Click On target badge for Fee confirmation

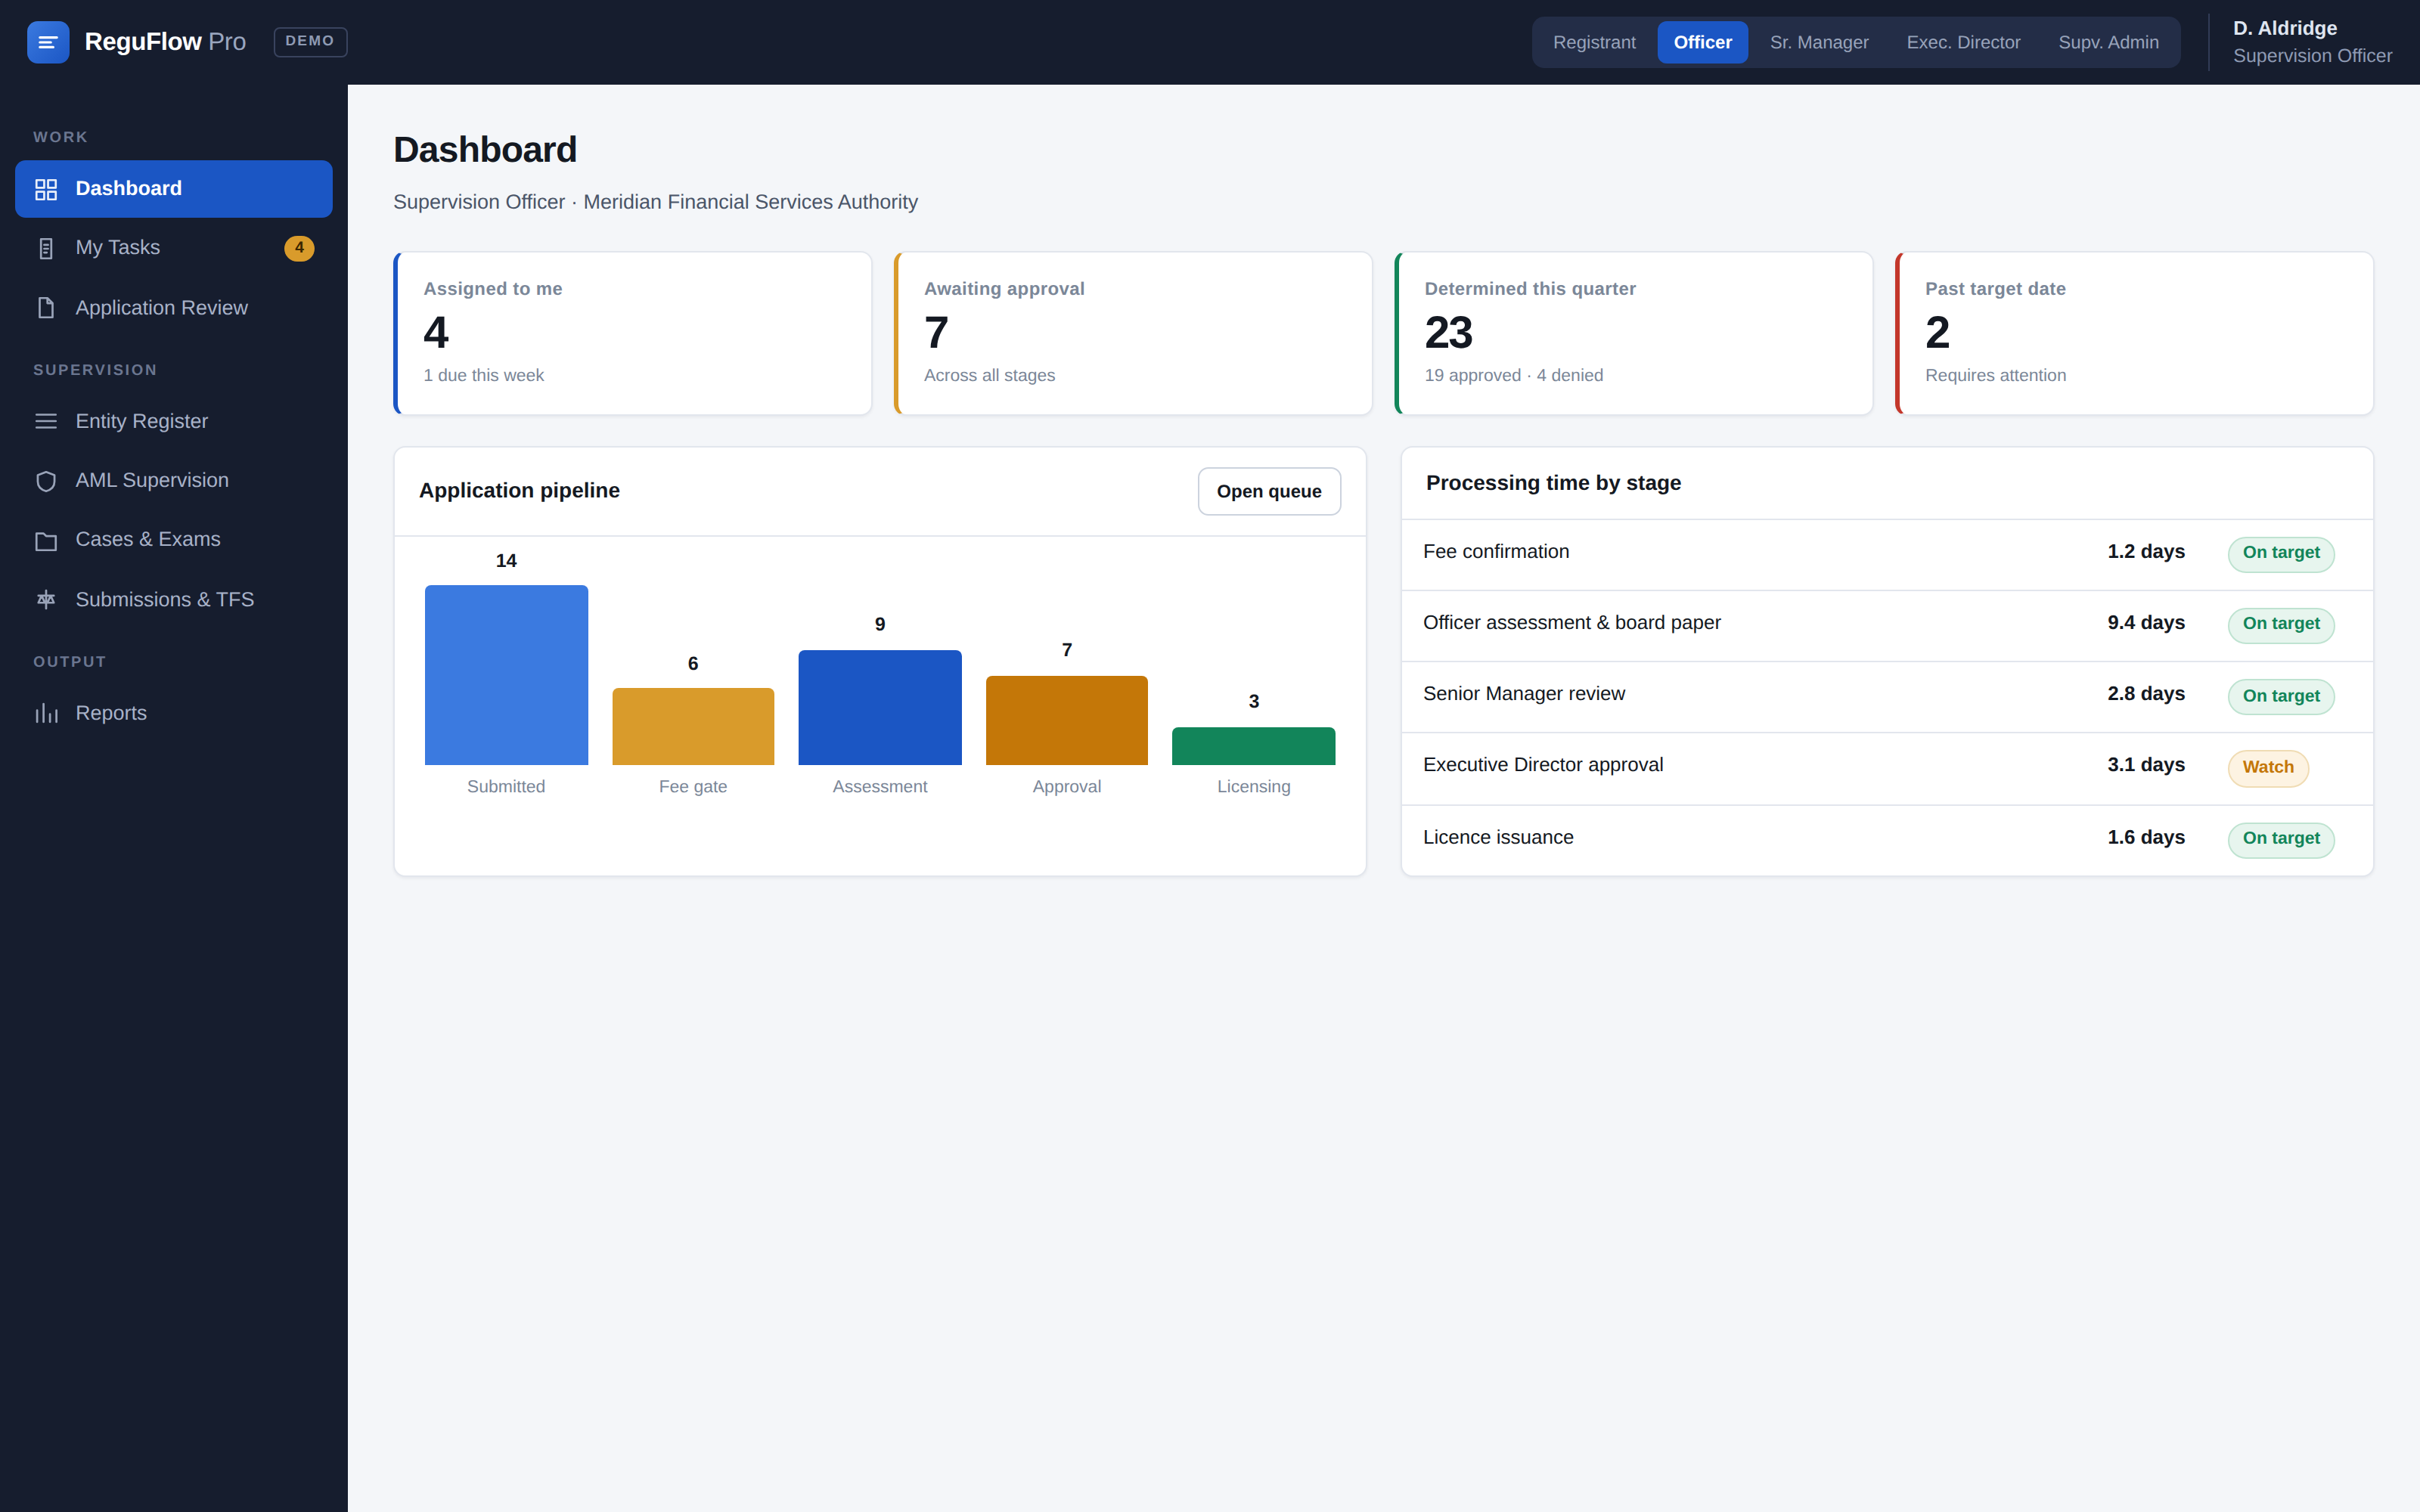coord(2281,554)
